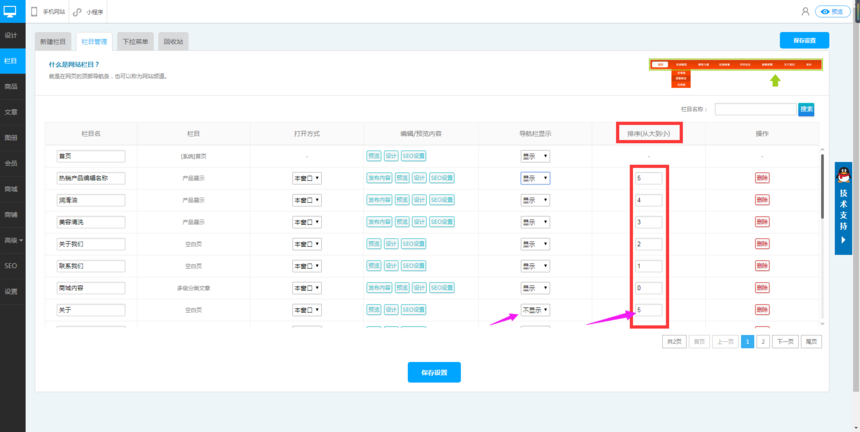
Task: Click 尾页 last page button
Action: coord(811,342)
